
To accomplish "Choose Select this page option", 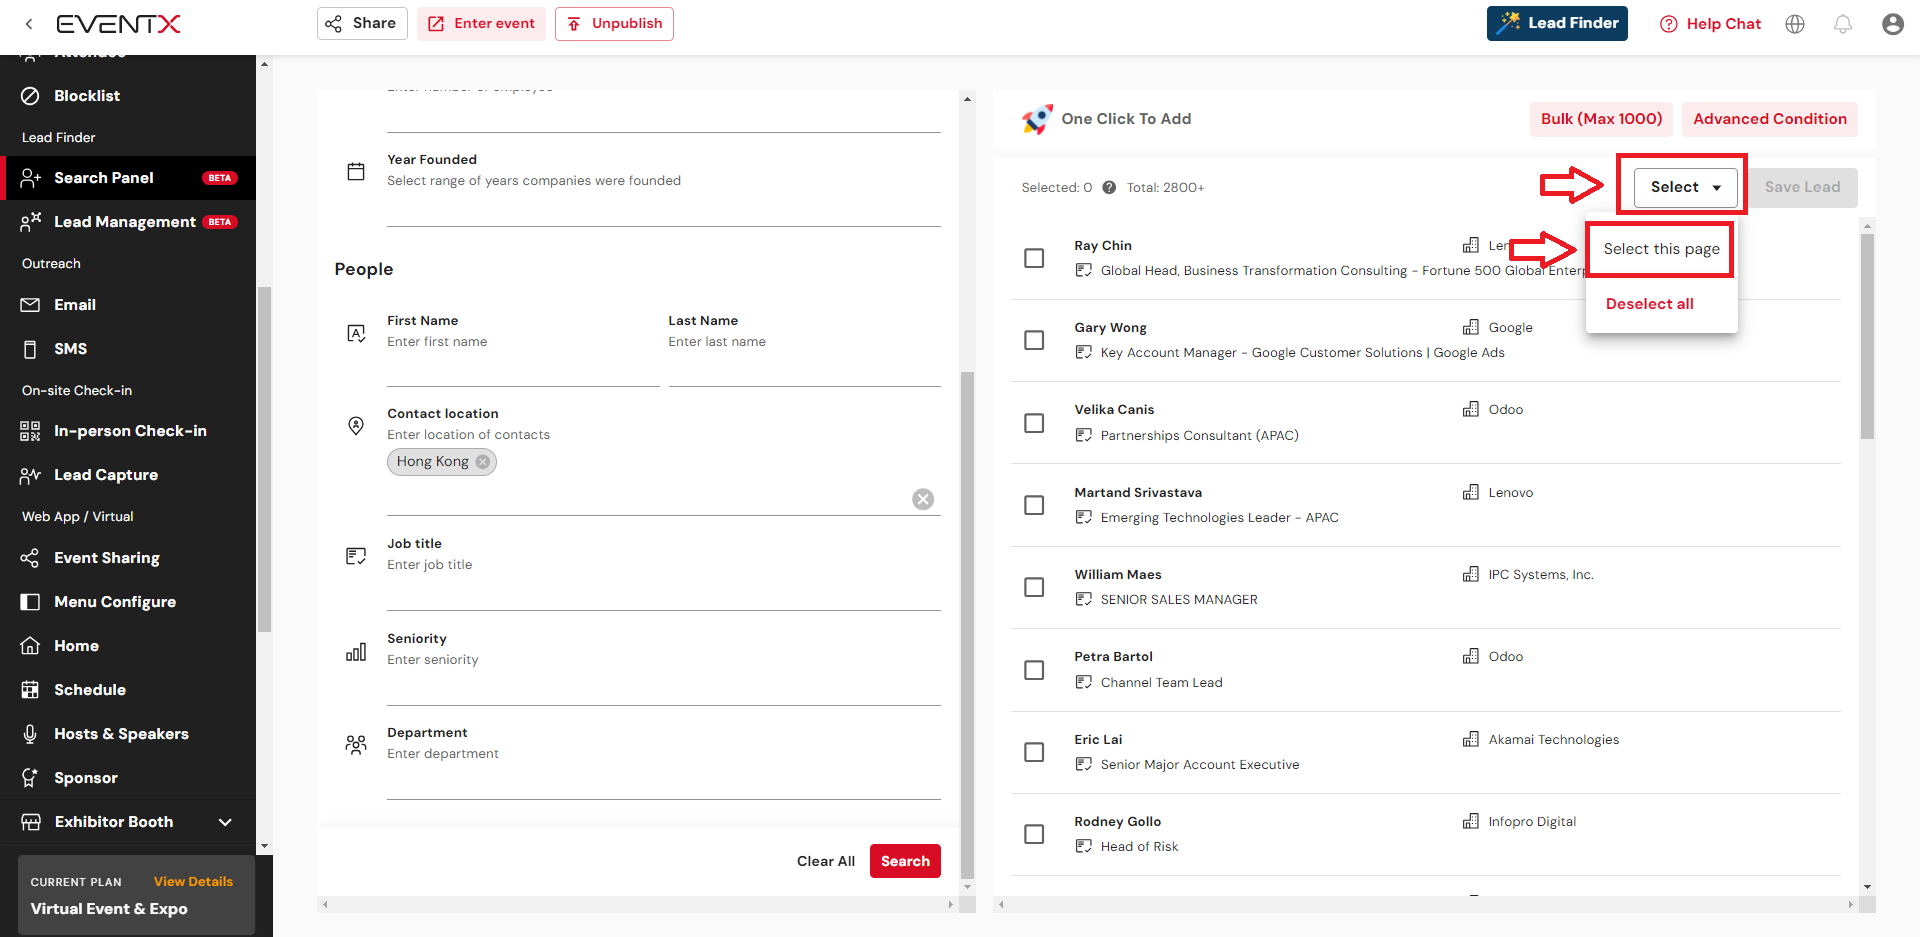I will pos(1661,249).
